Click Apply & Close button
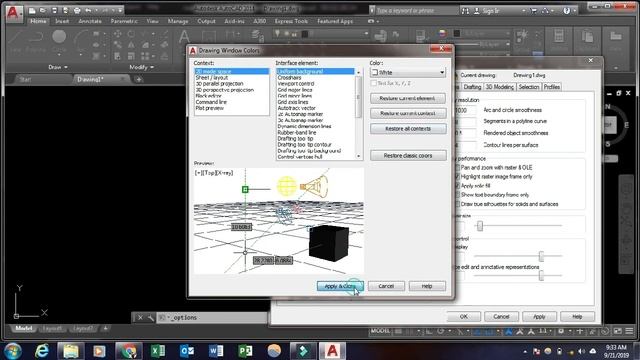640x360 pixels. 340,286
